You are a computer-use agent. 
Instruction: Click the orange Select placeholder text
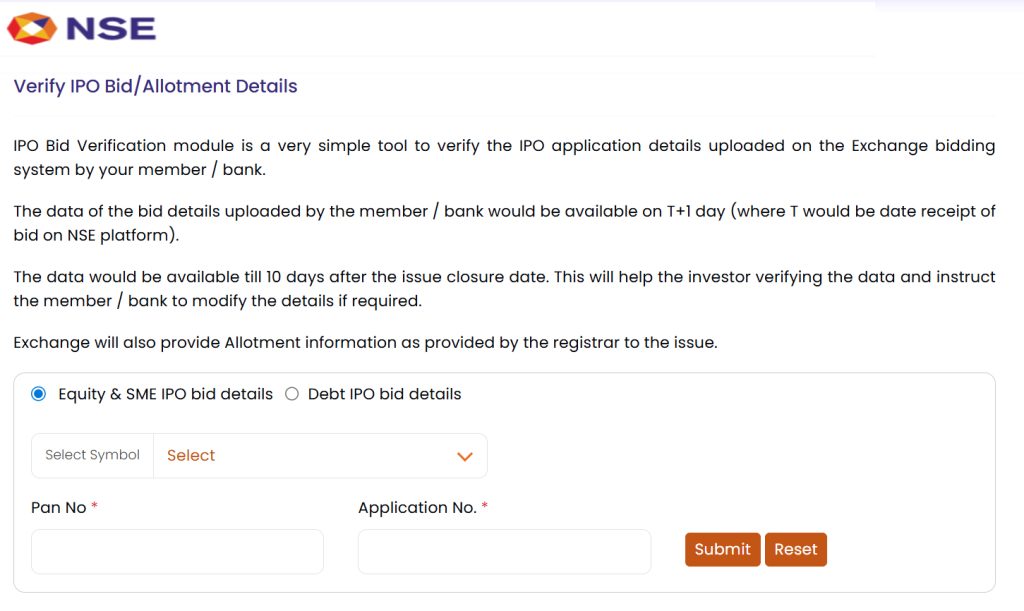coord(191,455)
